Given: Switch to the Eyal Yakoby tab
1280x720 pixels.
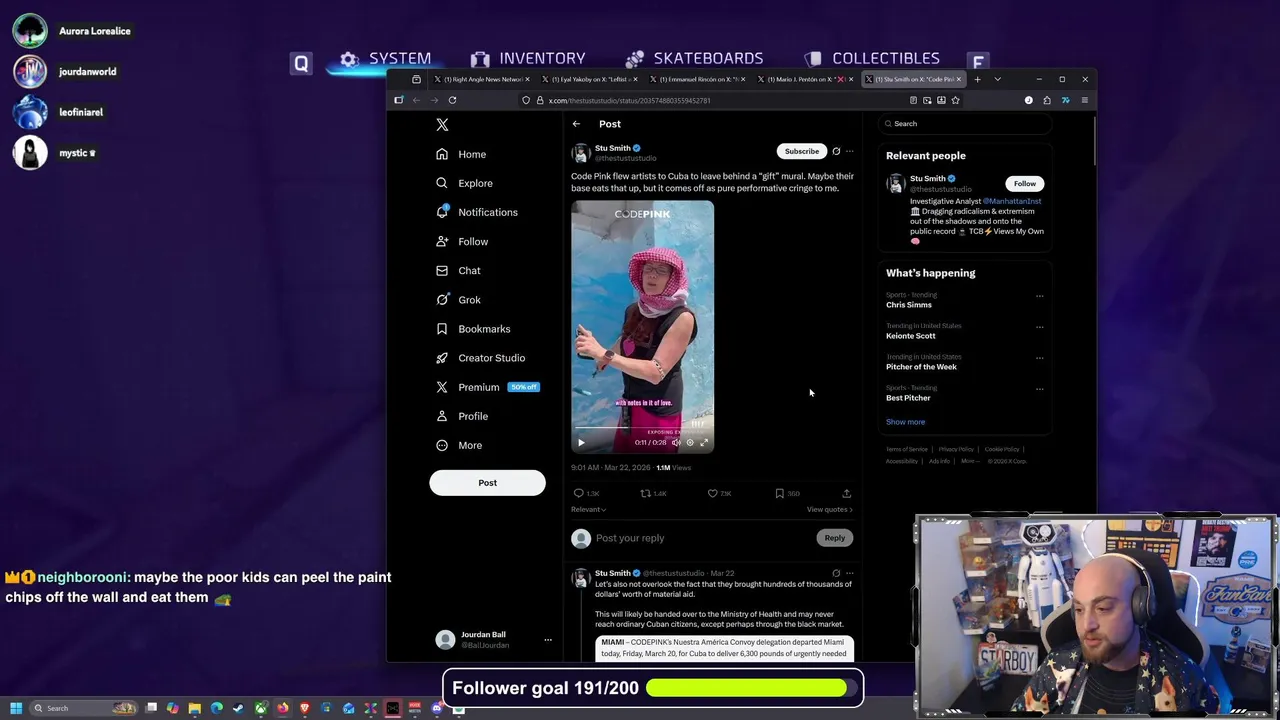Looking at the screenshot, I should tap(588, 79).
